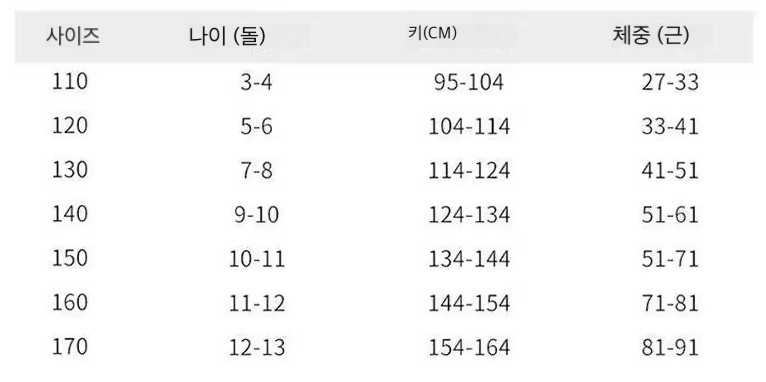Image resolution: width=766 pixels, height=382 pixels.
Task: Select size 110 in the size column
Action: [70, 82]
